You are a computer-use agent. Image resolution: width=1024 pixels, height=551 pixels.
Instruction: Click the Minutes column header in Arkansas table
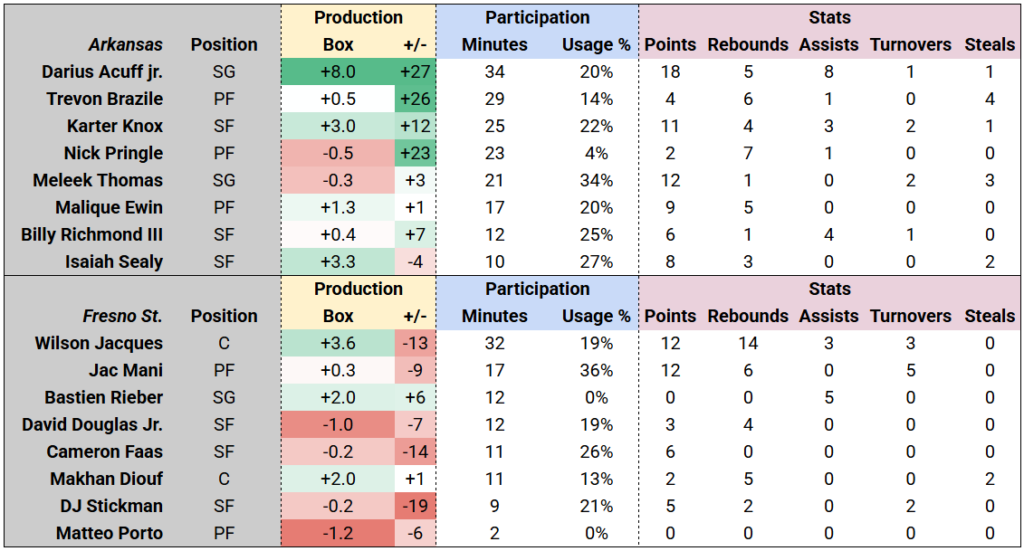click(x=494, y=45)
